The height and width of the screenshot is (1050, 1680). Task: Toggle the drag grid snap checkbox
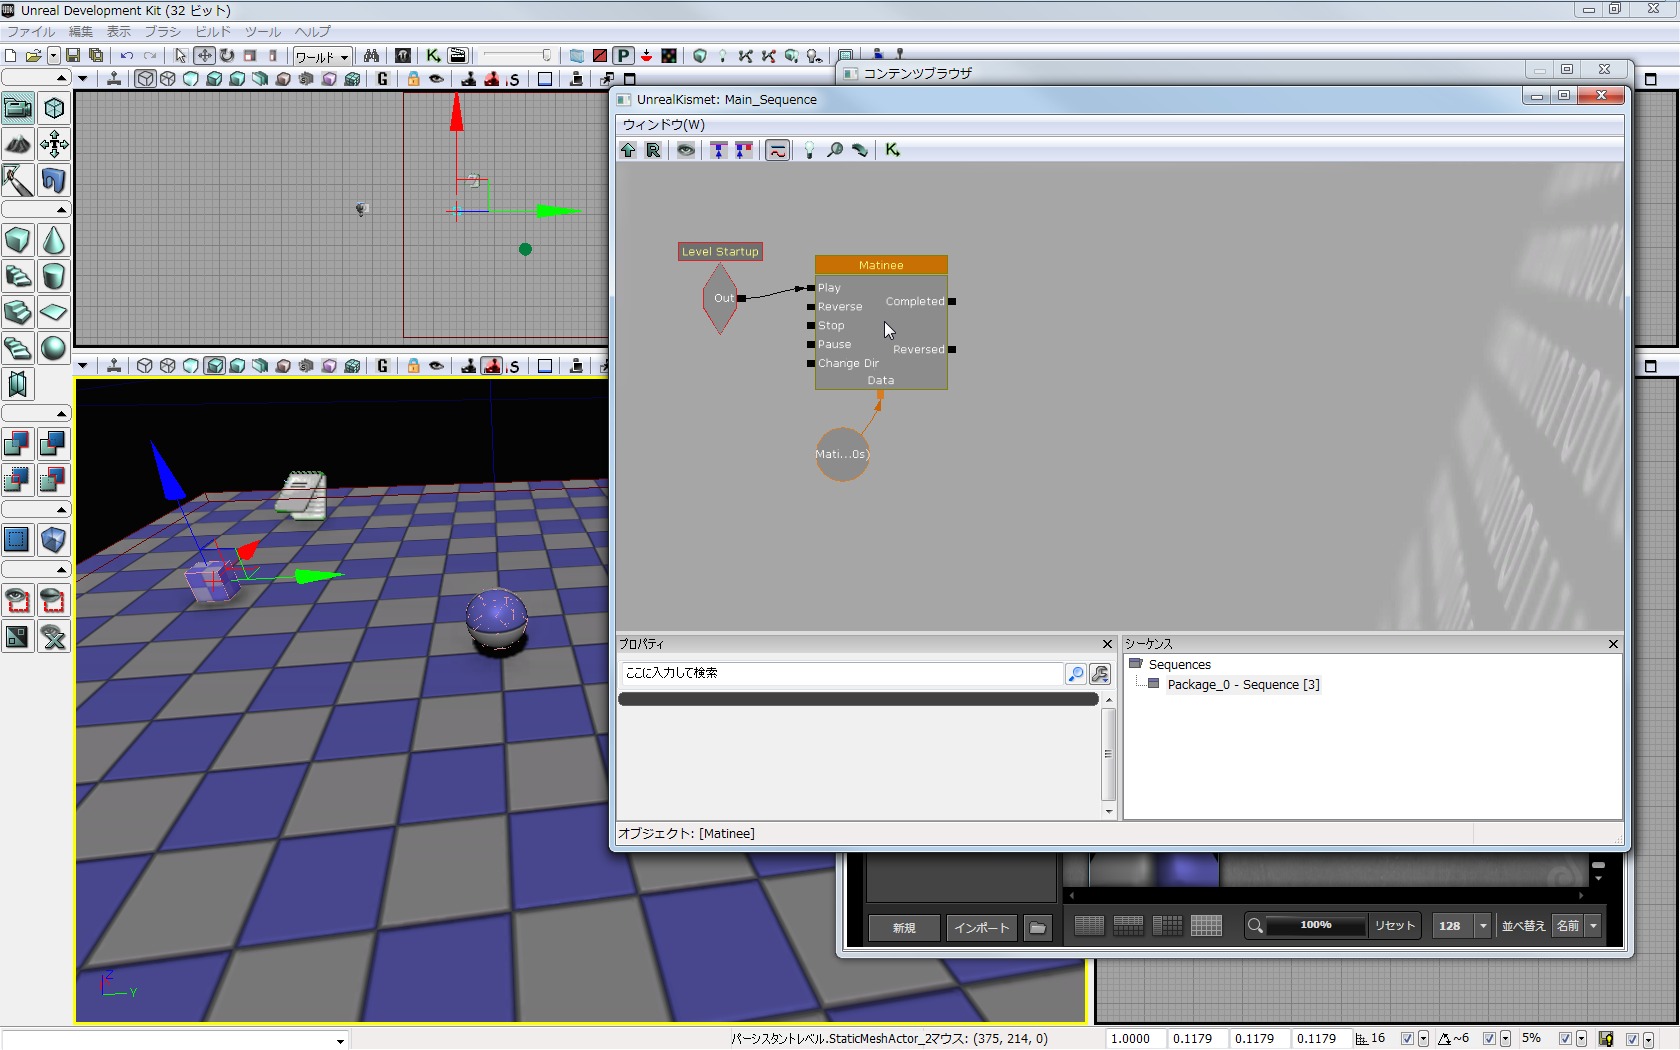[x=1407, y=1039]
